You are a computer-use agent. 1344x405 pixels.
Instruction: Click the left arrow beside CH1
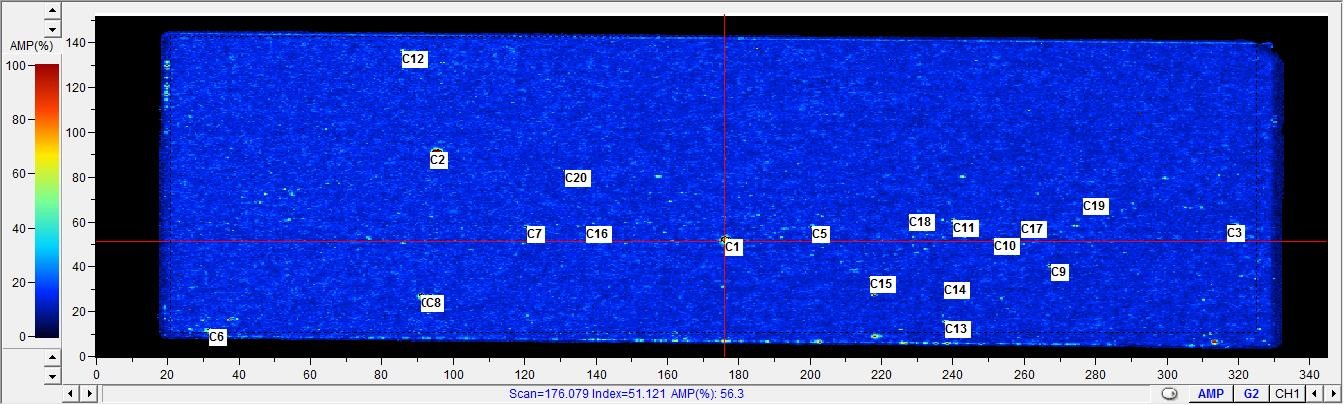coord(1314,394)
